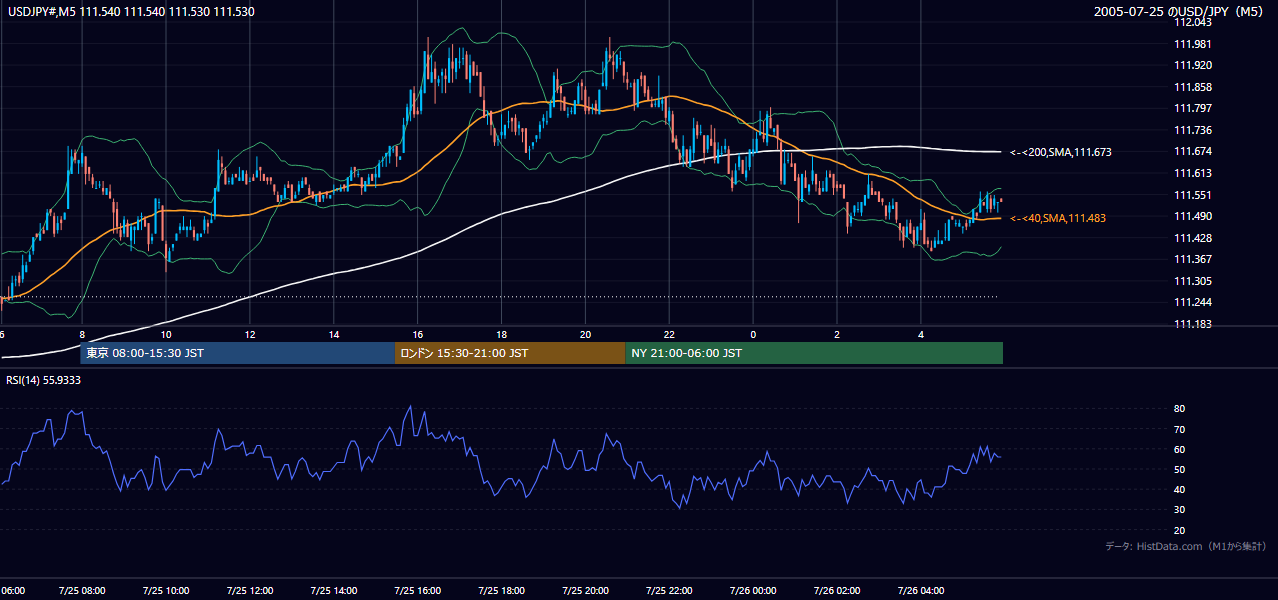
Task: Click price level 111.428 on axis
Action: pos(1192,238)
